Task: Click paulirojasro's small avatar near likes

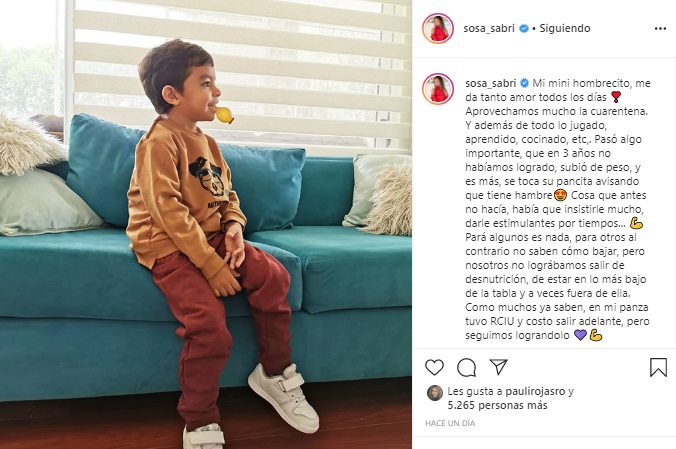Action: point(435,393)
